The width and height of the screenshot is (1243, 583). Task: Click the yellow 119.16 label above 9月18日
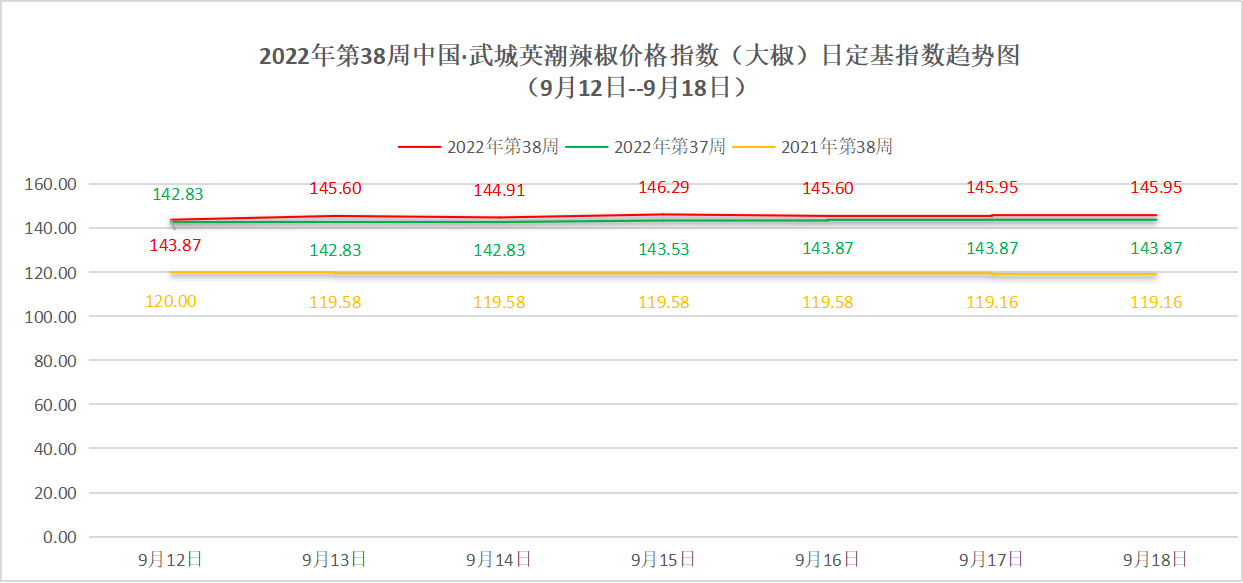click(x=1156, y=301)
